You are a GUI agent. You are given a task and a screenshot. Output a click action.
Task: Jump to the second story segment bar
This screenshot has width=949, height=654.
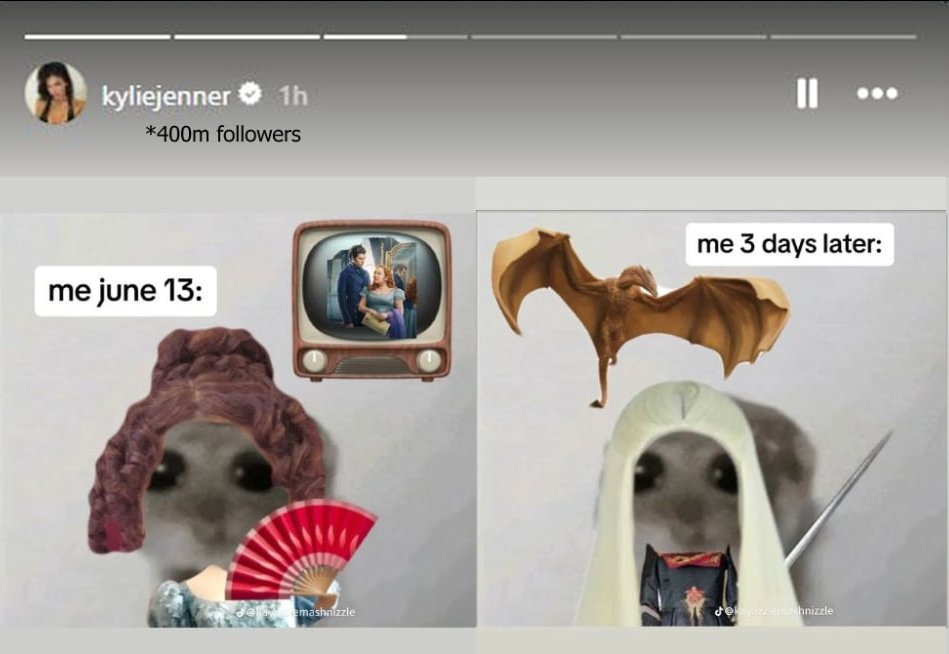point(247,37)
